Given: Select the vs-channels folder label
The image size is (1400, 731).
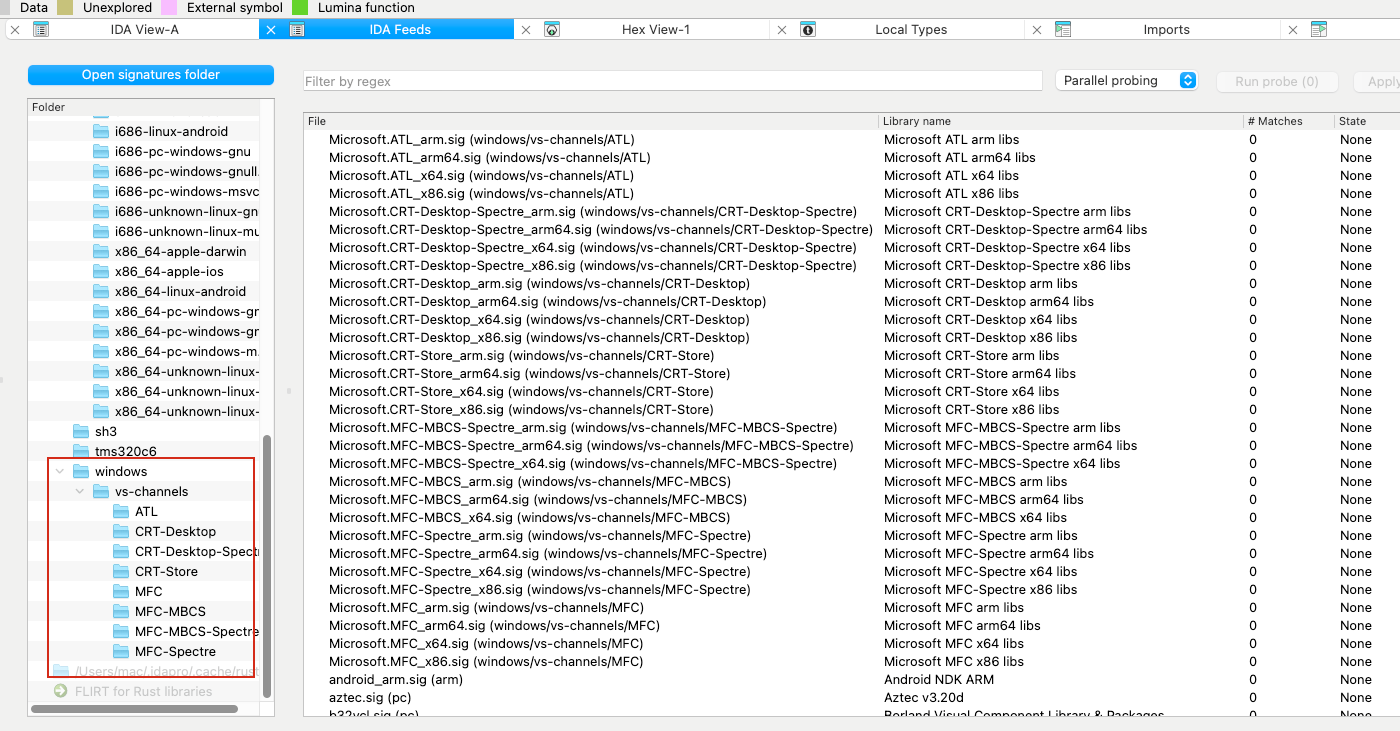Looking at the screenshot, I should pyautogui.click(x=152, y=491).
